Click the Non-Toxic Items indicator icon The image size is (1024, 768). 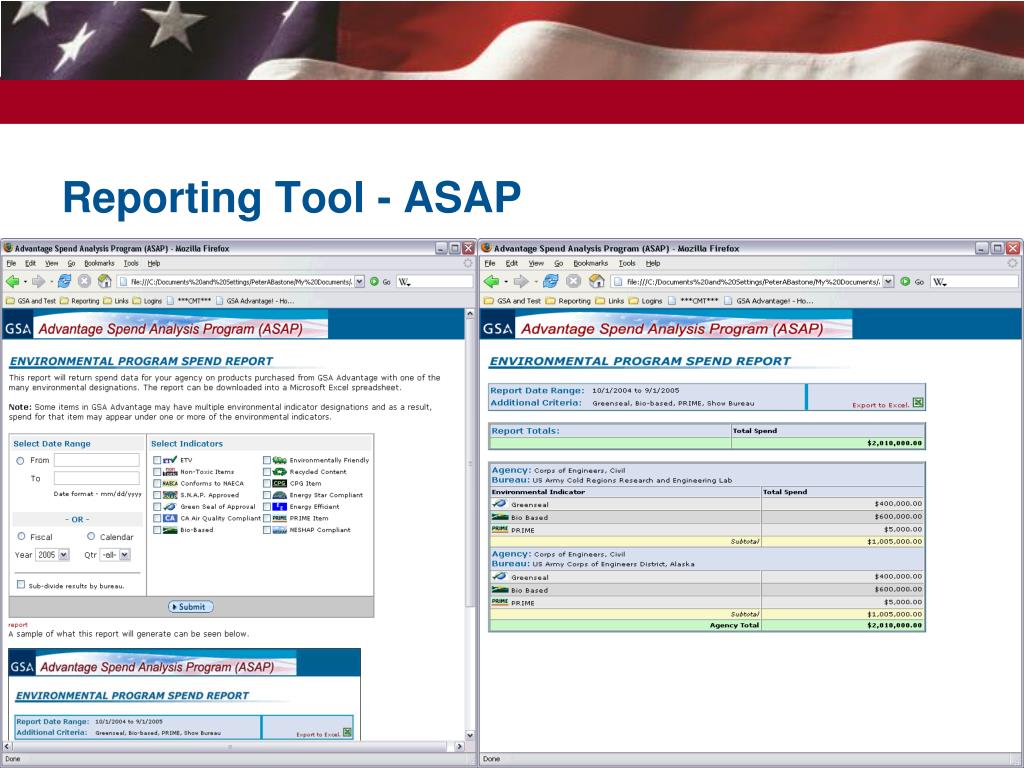pyautogui.click(x=170, y=472)
